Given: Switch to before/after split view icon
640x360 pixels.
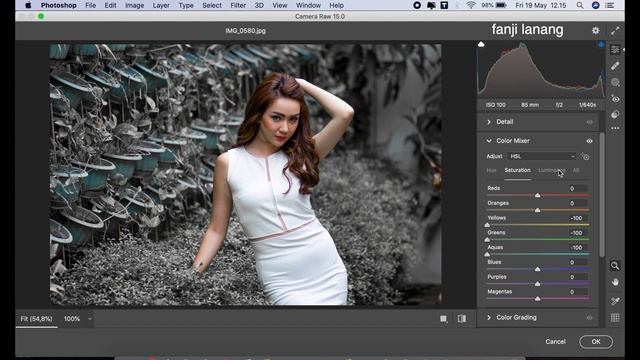Looking at the screenshot, I should pyautogui.click(x=462, y=319).
